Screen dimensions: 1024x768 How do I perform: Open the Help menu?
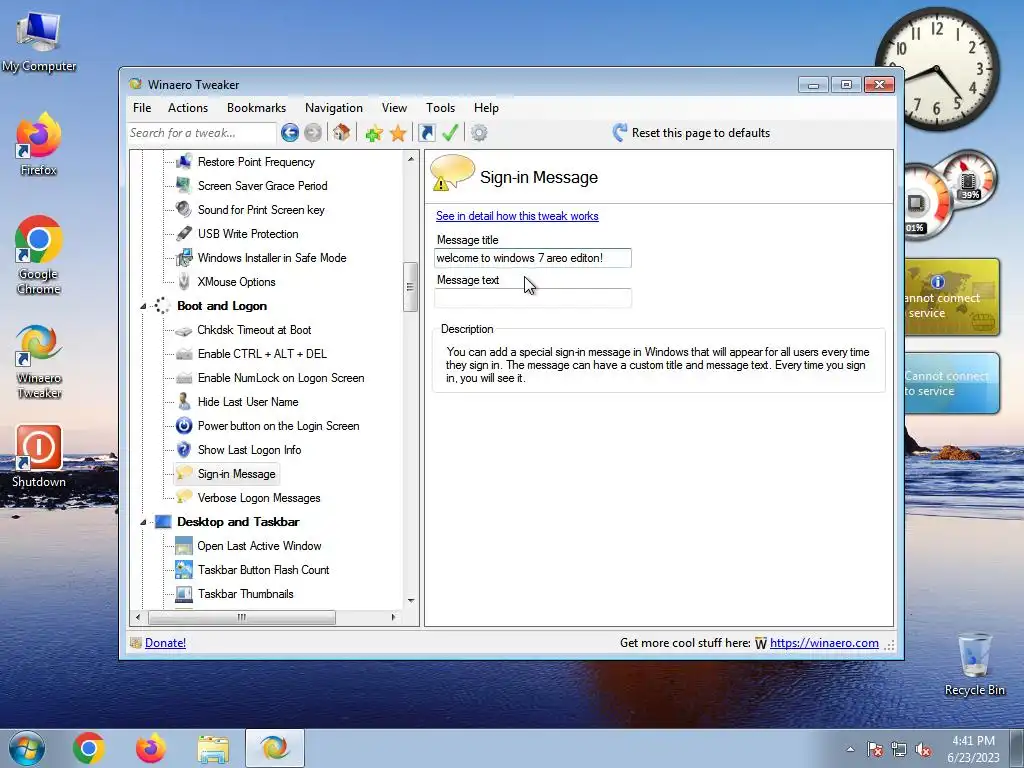point(486,108)
